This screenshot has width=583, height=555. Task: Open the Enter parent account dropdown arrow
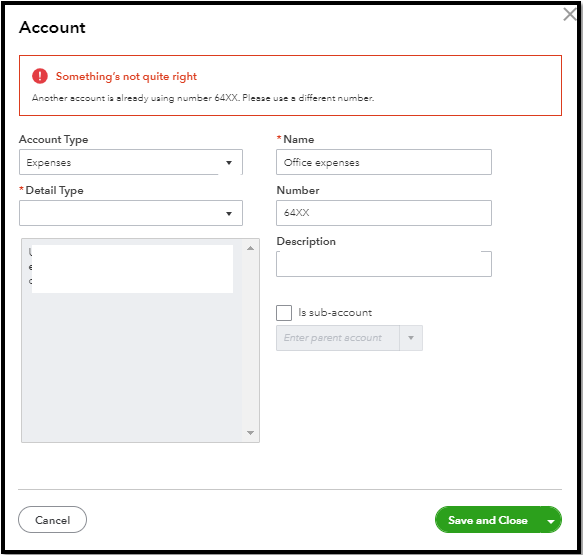(411, 338)
